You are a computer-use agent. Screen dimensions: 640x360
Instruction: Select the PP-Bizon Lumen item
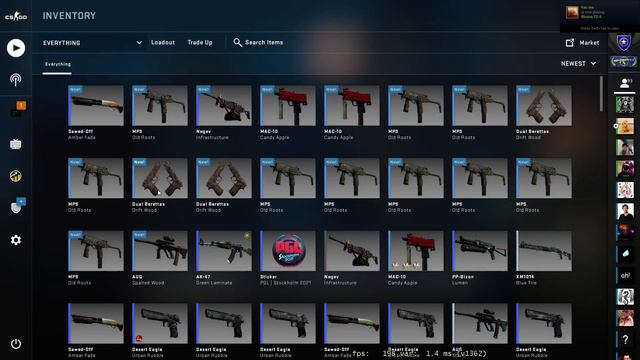(x=480, y=258)
